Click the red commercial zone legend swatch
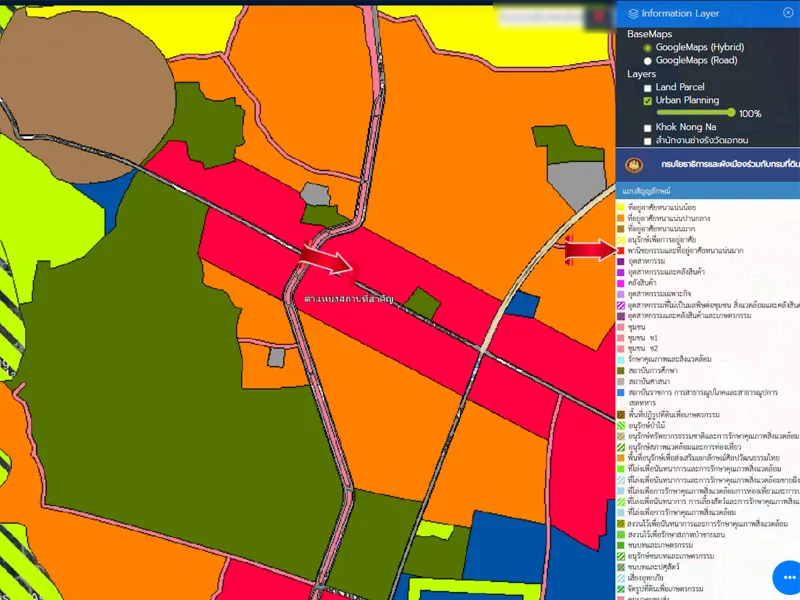 tap(621, 250)
